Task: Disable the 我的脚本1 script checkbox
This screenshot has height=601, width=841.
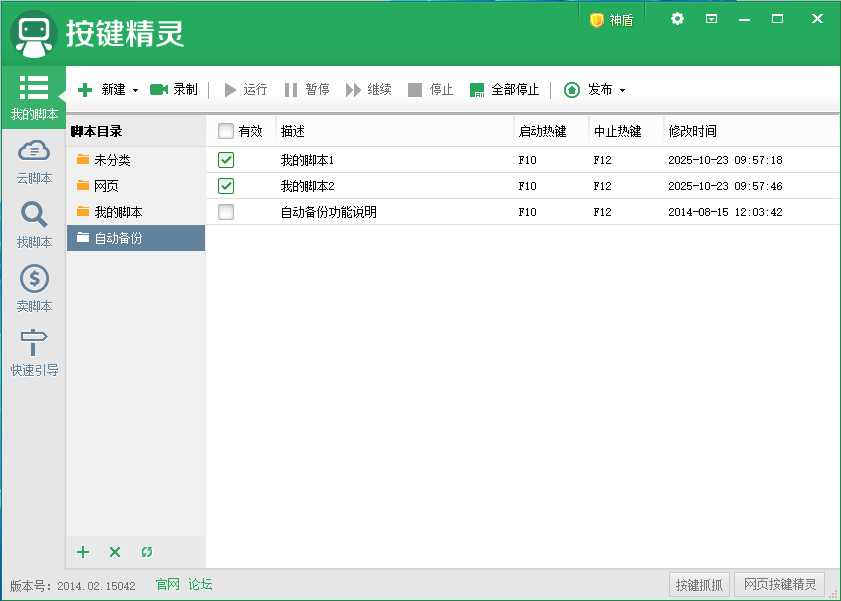Action: [x=226, y=159]
